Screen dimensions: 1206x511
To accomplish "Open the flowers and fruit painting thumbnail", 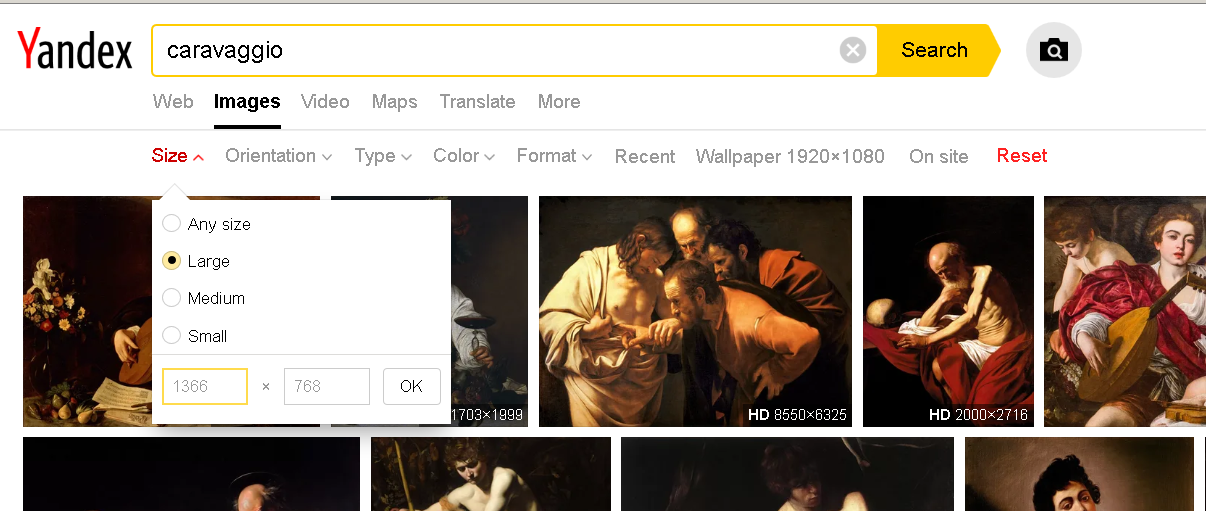I will tap(87, 311).
